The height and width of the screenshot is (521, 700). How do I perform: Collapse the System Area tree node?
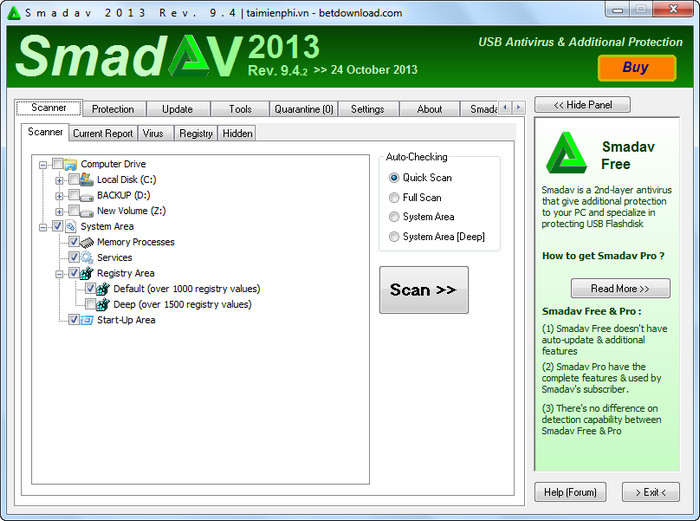click(43, 227)
